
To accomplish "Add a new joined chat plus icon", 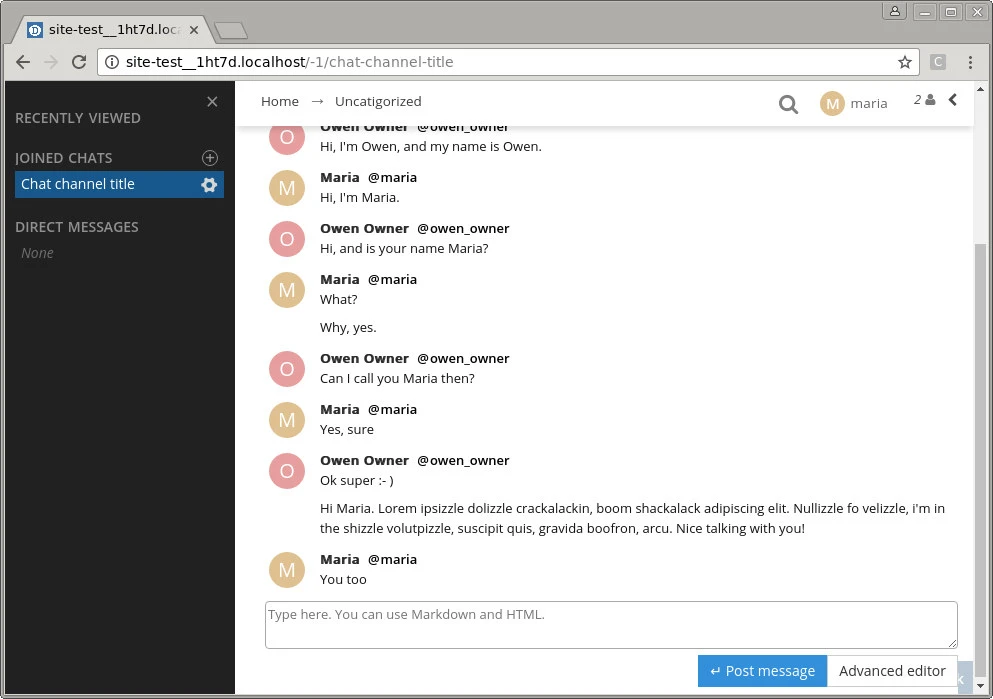I will point(210,158).
